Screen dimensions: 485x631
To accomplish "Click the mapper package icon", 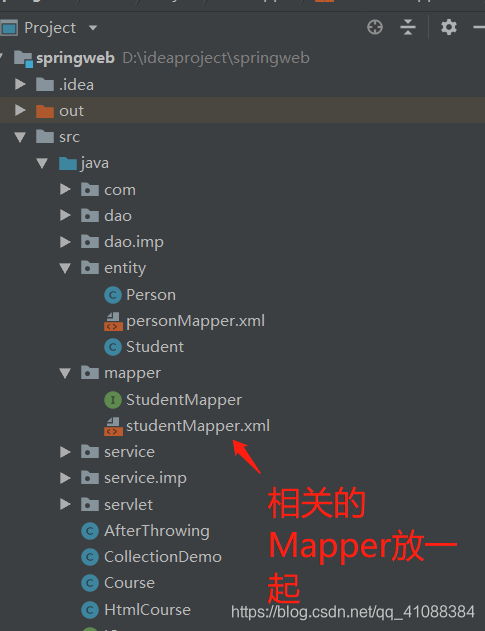I will pos(90,373).
